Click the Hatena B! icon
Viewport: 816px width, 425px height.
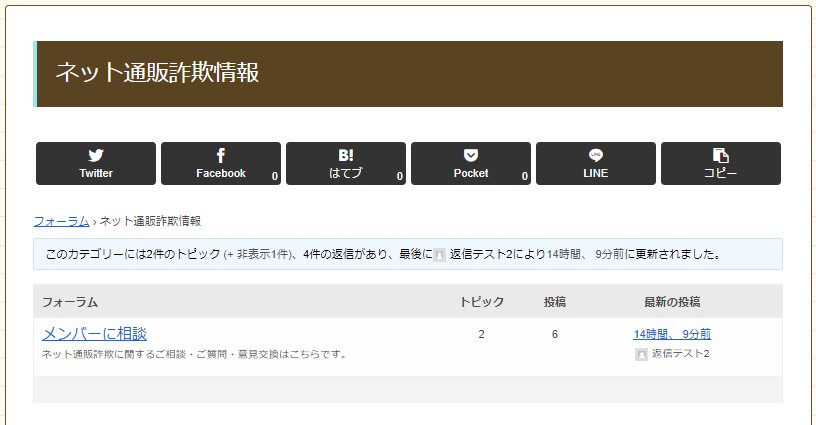[346, 155]
